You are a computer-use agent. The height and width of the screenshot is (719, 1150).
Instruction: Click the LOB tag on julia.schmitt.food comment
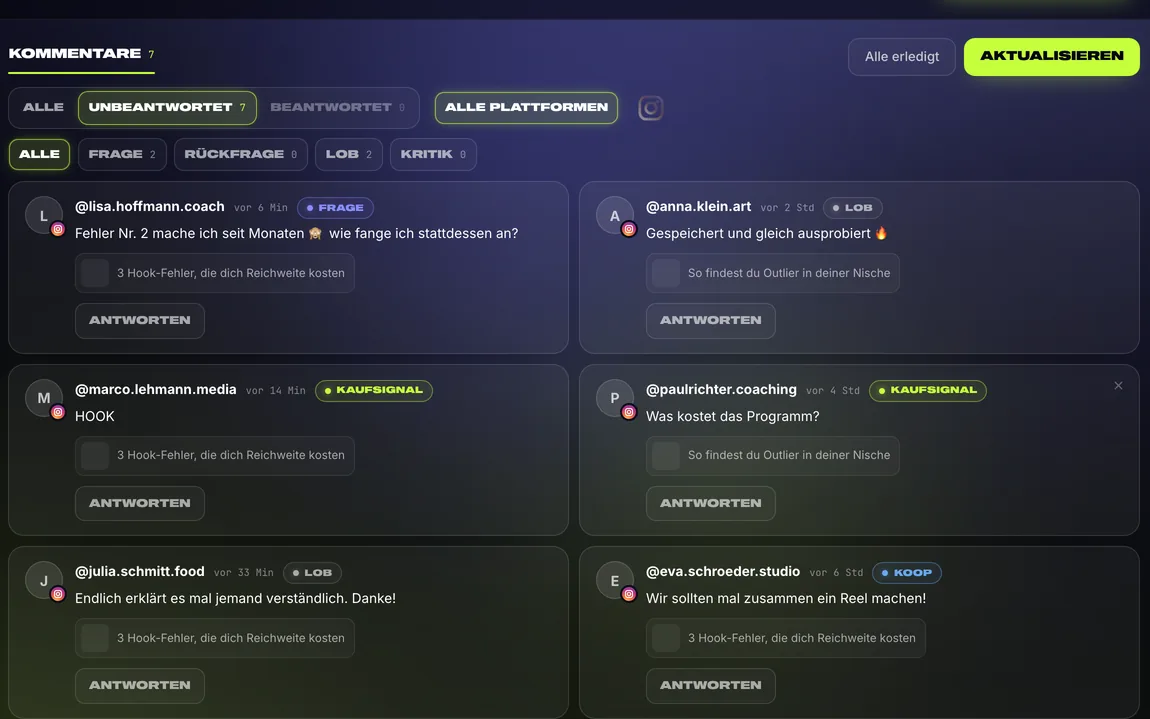312,573
